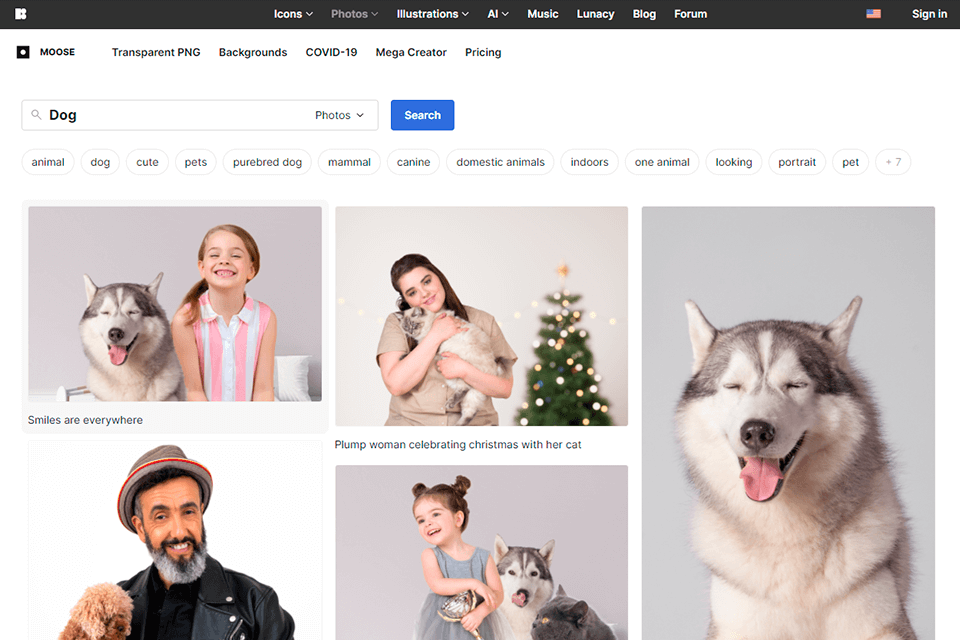Filter by mammal tag

349,162
